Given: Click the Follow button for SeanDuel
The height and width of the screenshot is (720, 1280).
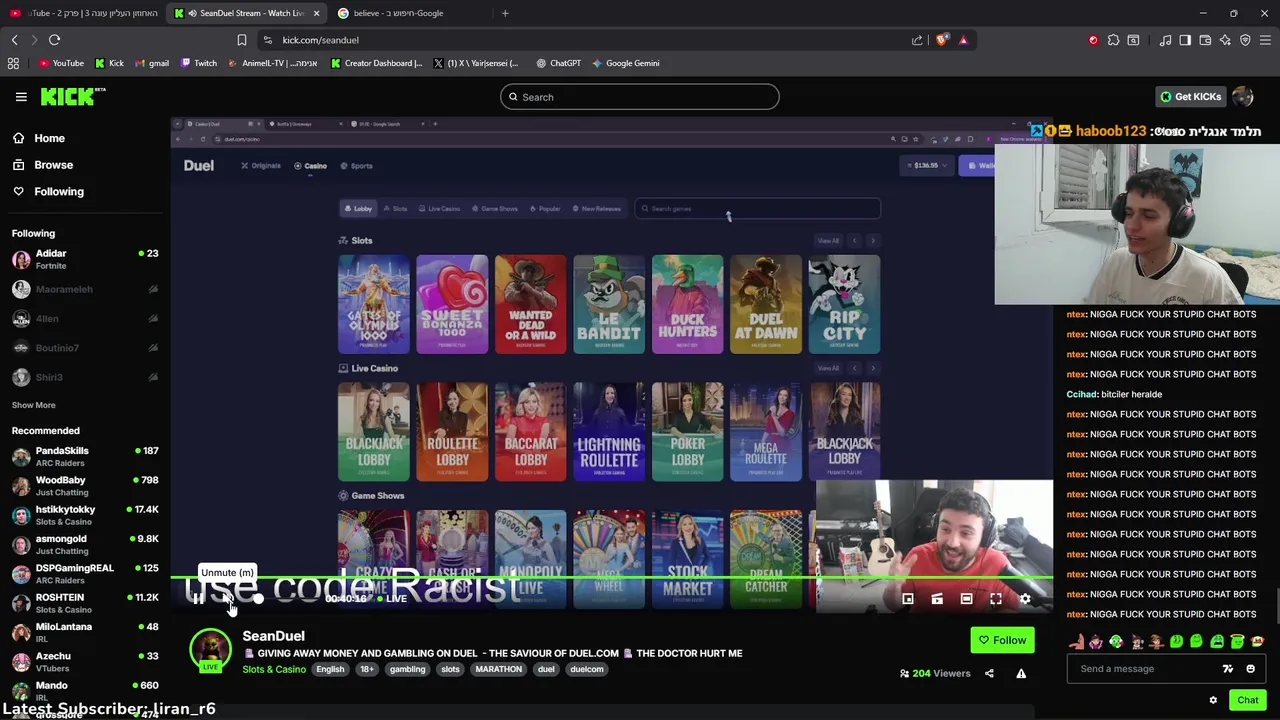Looking at the screenshot, I should coord(1002,640).
